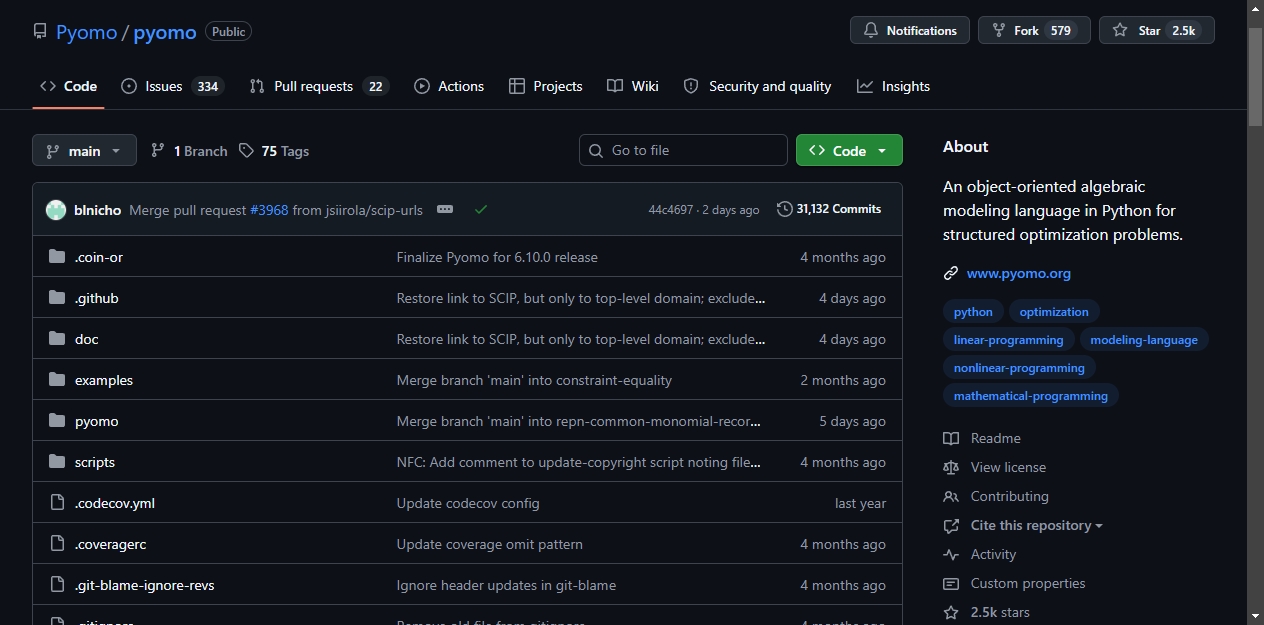Click file icon next to .coveragerc
This screenshot has width=1264, height=625.
click(x=57, y=544)
